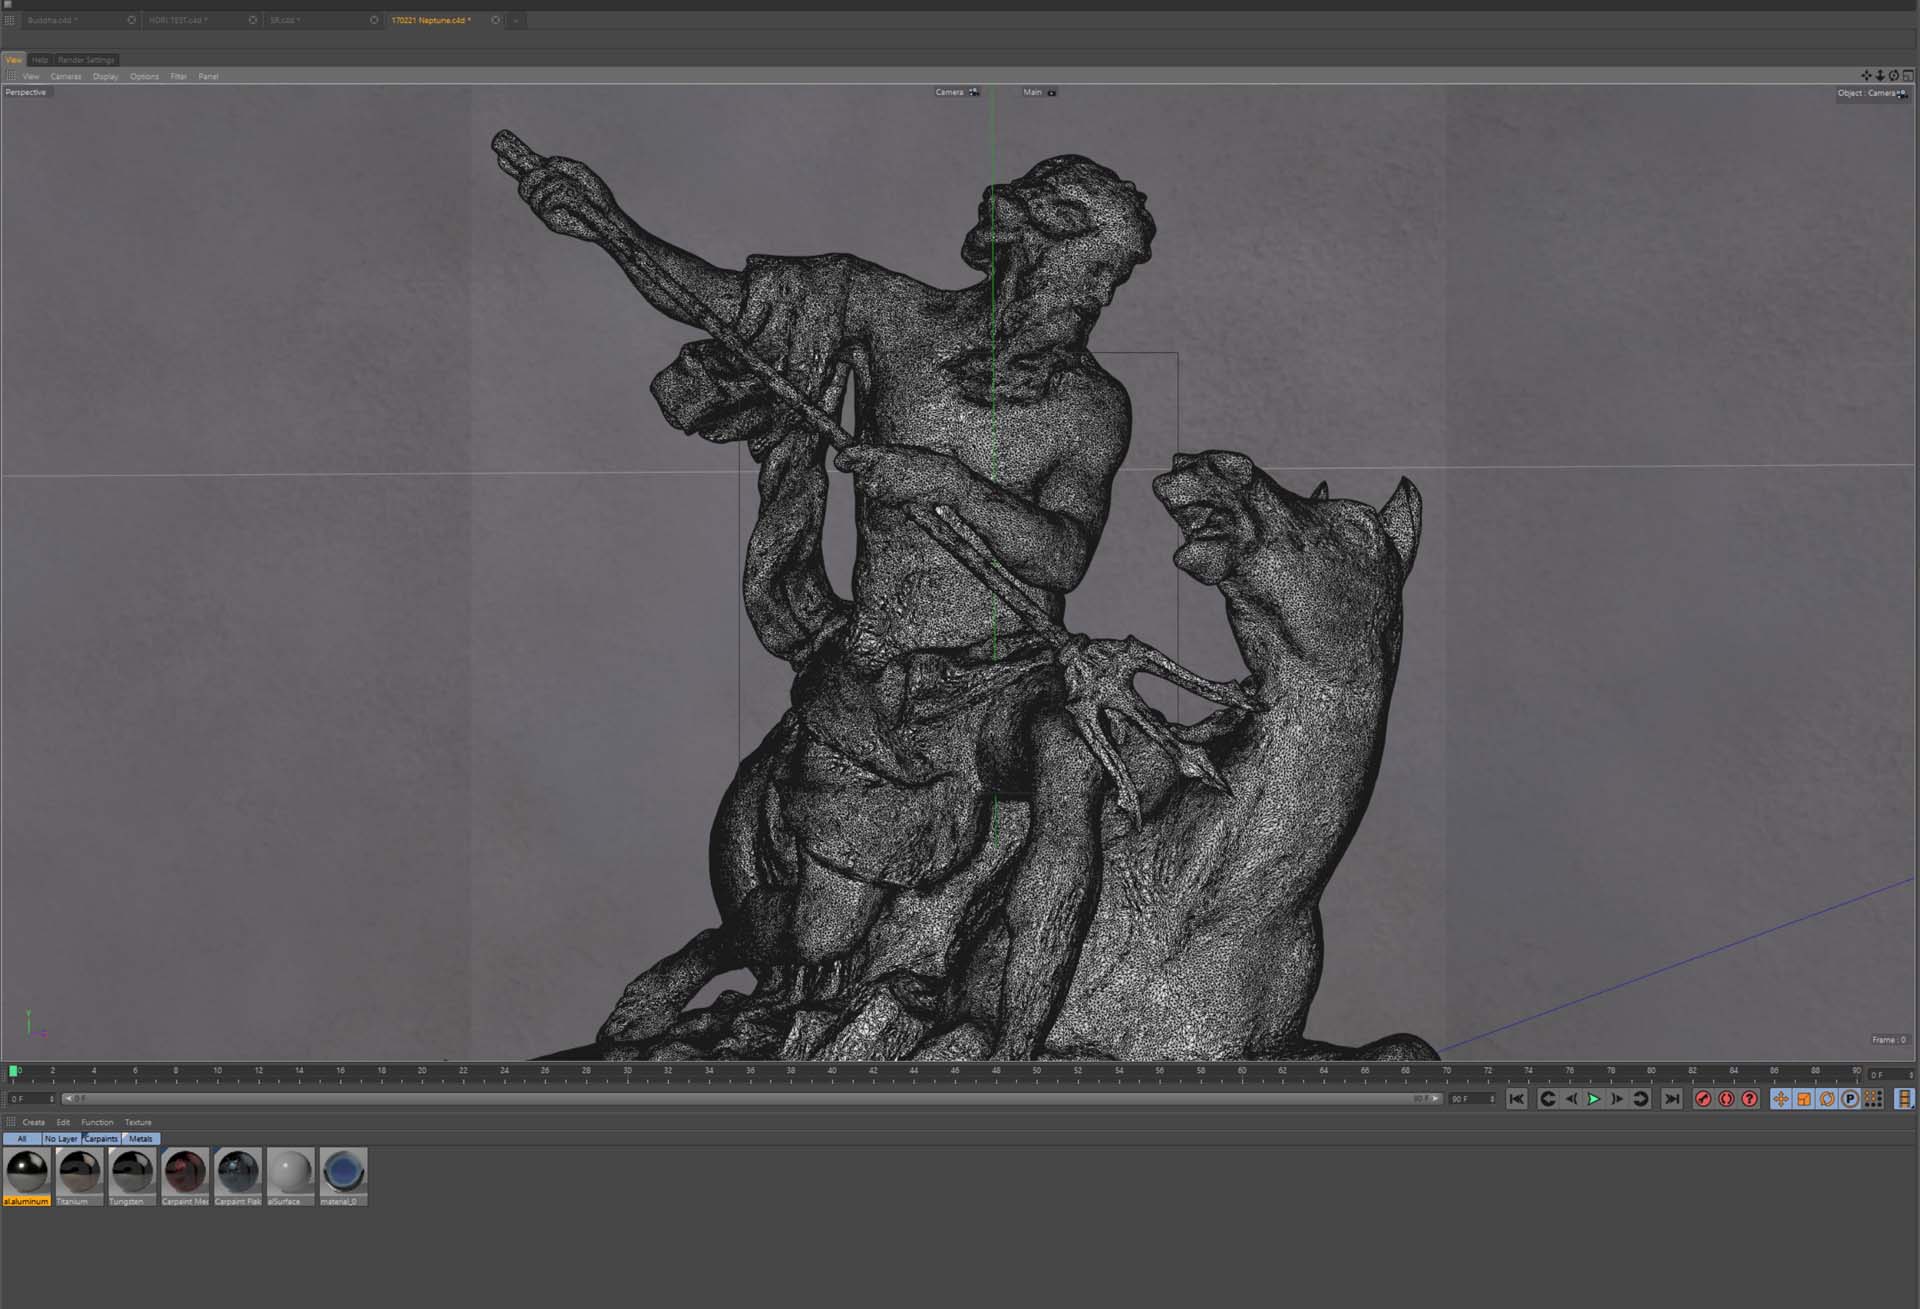Screen dimensions: 1920x1309
Task: Close the HDRI TEST.c4d document tab
Action: pos(252,20)
